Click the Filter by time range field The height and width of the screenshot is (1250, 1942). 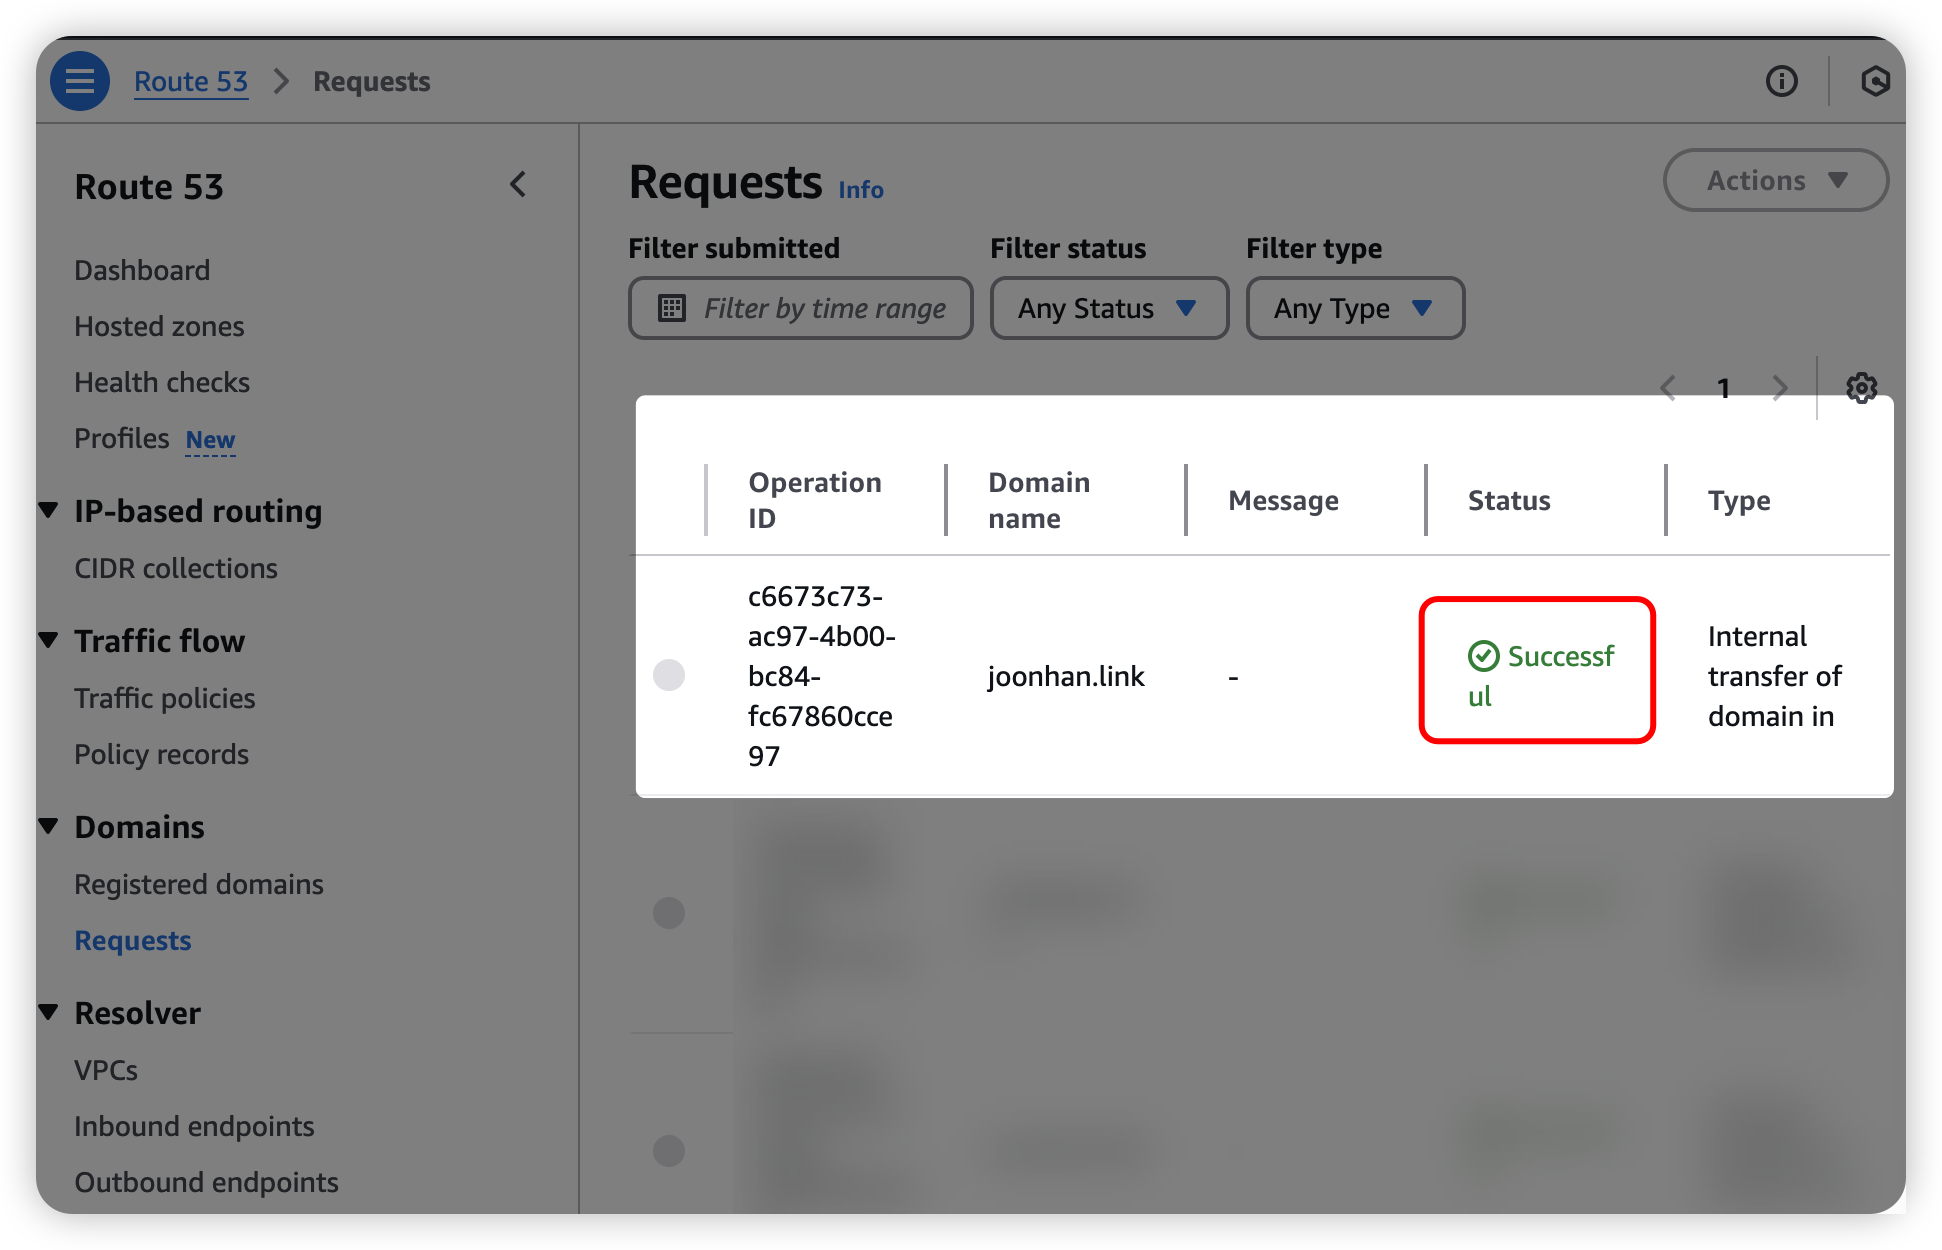(x=823, y=308)
